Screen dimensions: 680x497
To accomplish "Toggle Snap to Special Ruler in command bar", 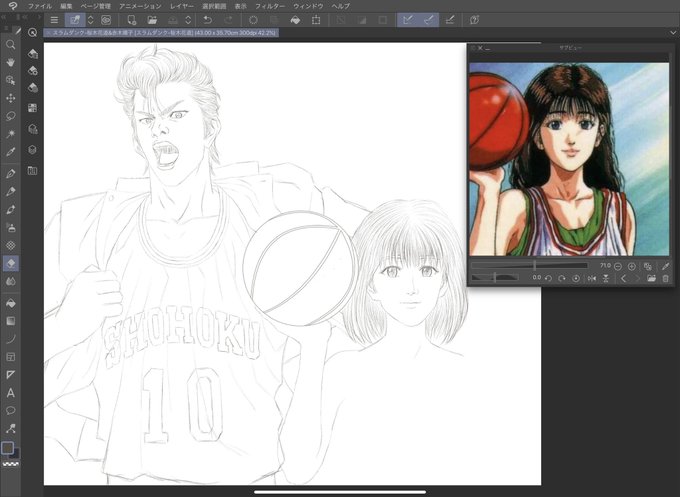I will pyautogui.click(x=428, y=20).
